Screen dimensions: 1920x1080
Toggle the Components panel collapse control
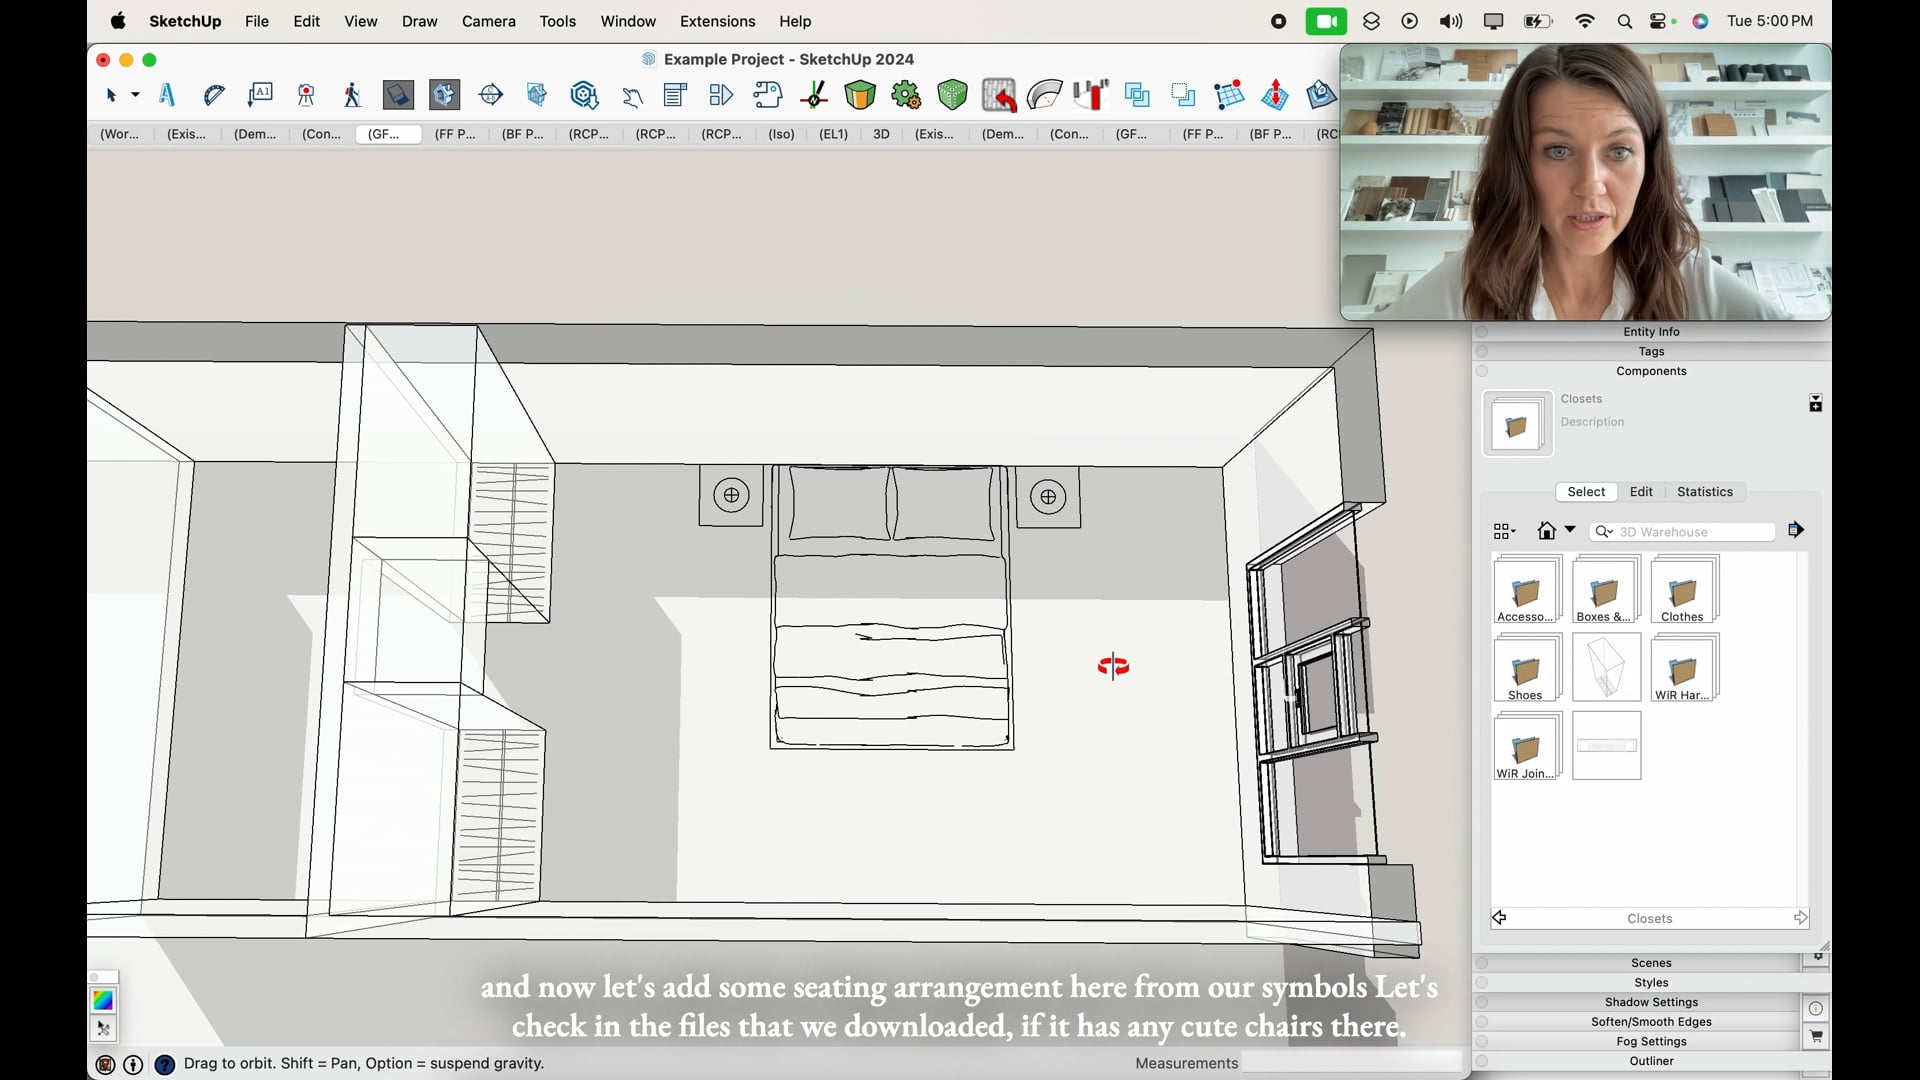pyautogui.click(x=1482, y=370)
